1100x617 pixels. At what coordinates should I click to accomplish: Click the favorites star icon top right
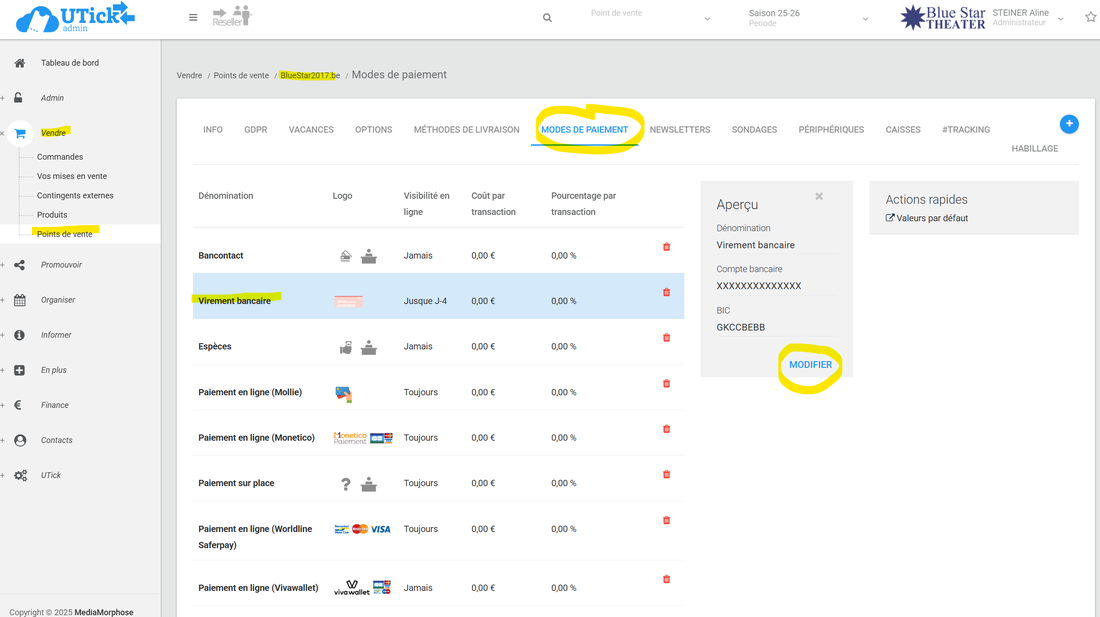pos(1090,17)
